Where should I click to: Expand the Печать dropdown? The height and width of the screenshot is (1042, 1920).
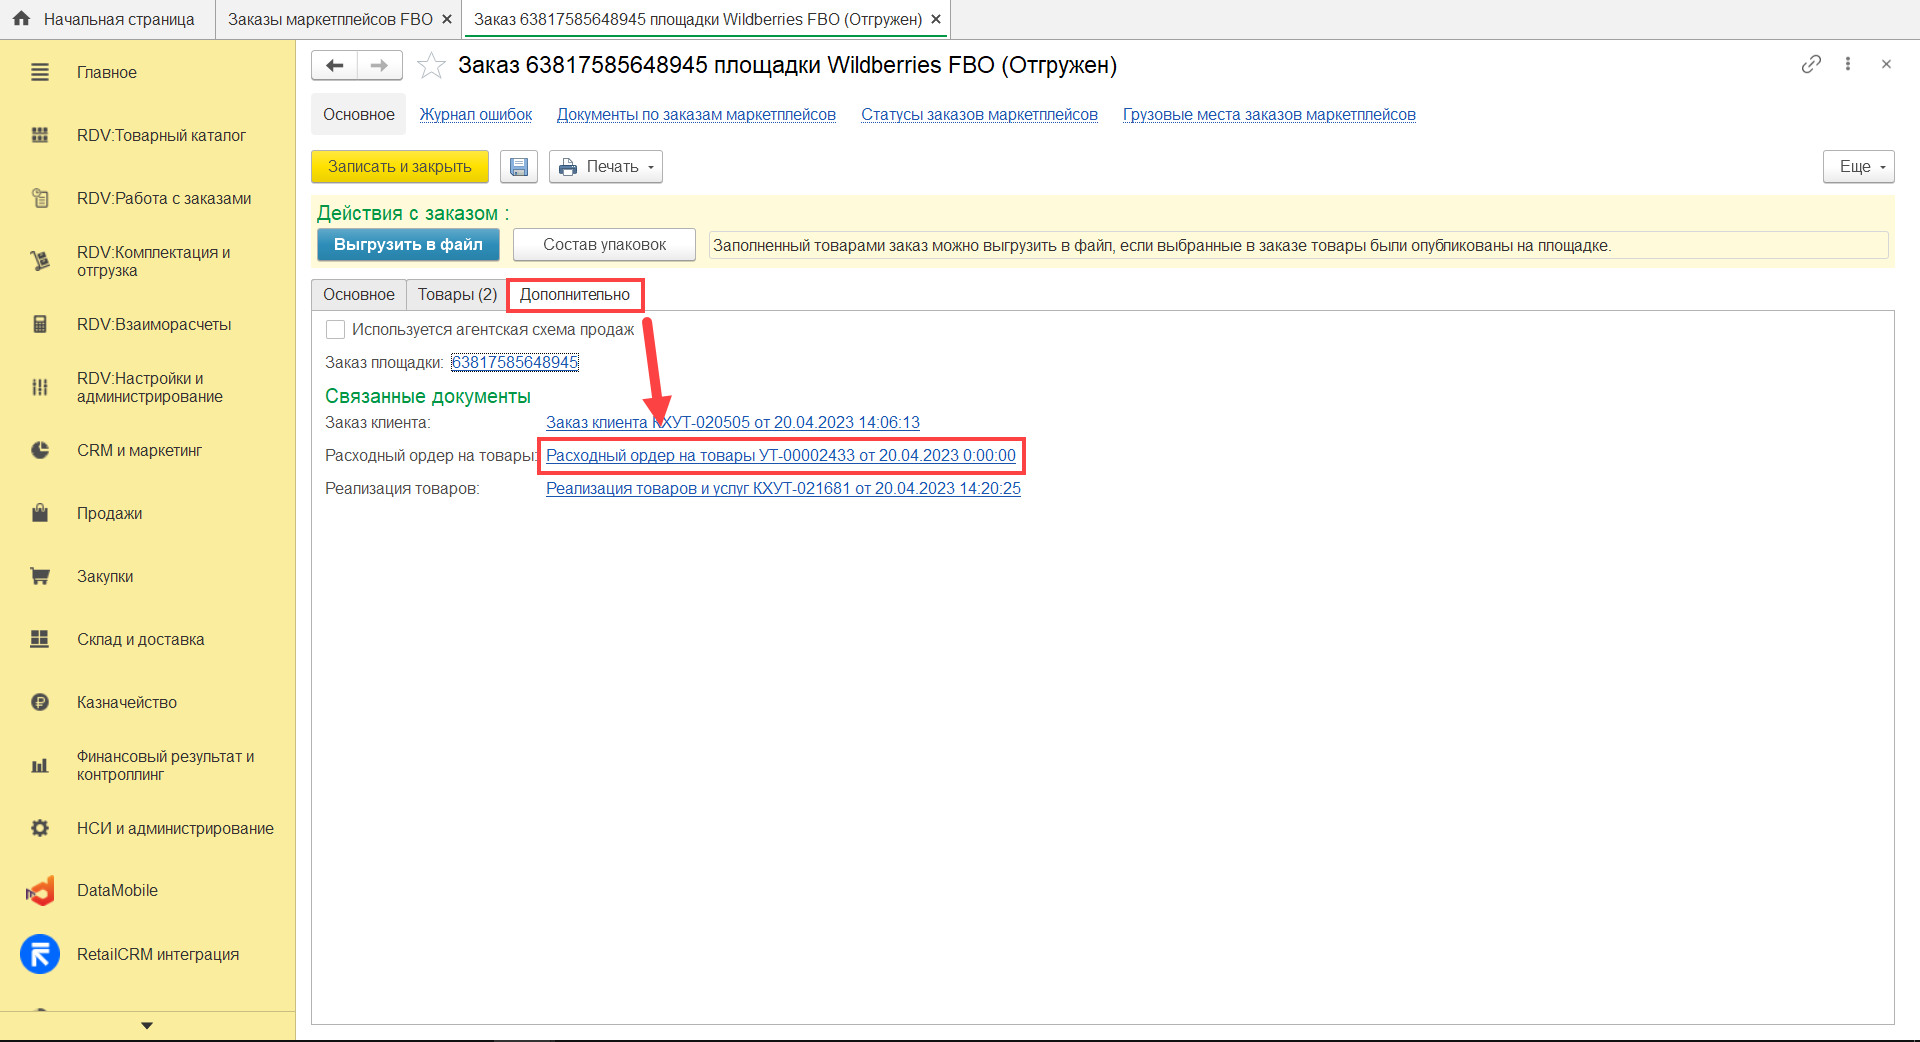[606, 167]
